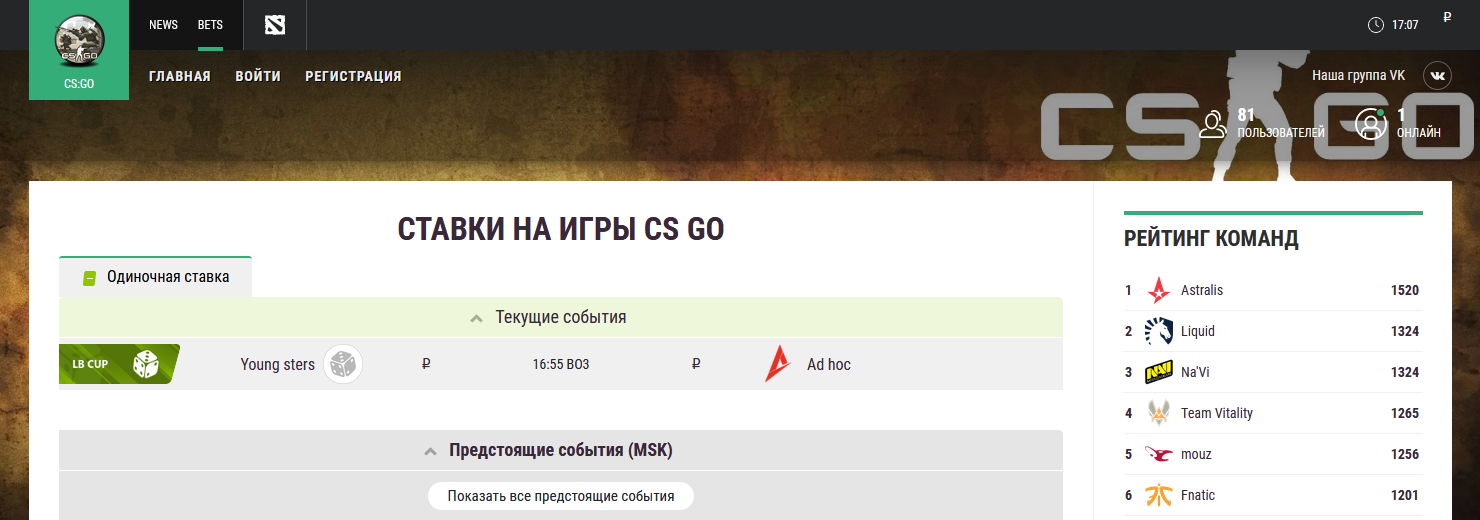
Task: Click the Fnatic rating value 1201
Action: click(x=1405, y=495)
